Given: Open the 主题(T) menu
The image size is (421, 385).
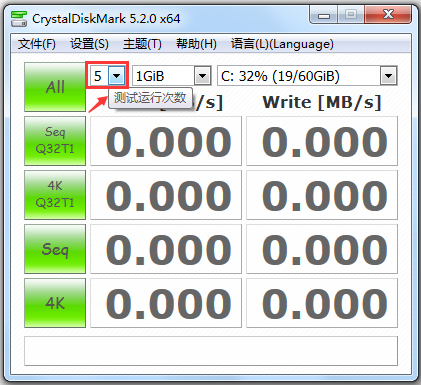Looking at the screenshot, I should 142,44.
